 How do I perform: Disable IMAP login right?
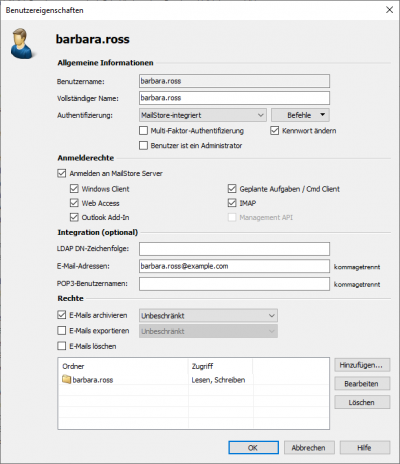coord(232,203)
